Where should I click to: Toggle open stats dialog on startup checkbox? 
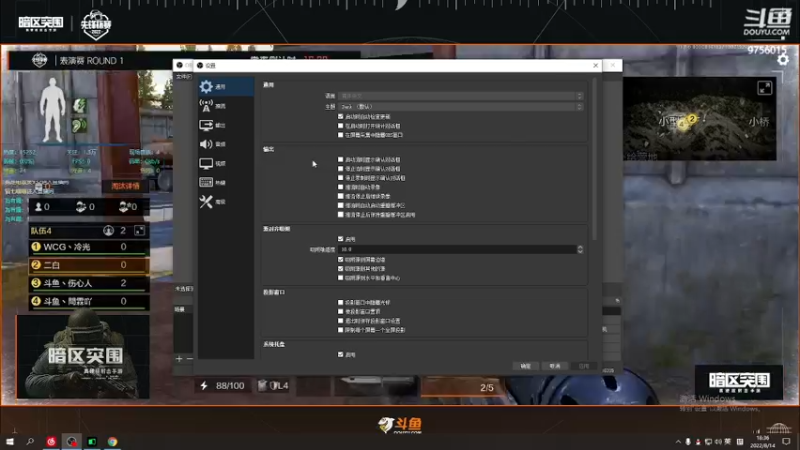click(x=341, y=126)
